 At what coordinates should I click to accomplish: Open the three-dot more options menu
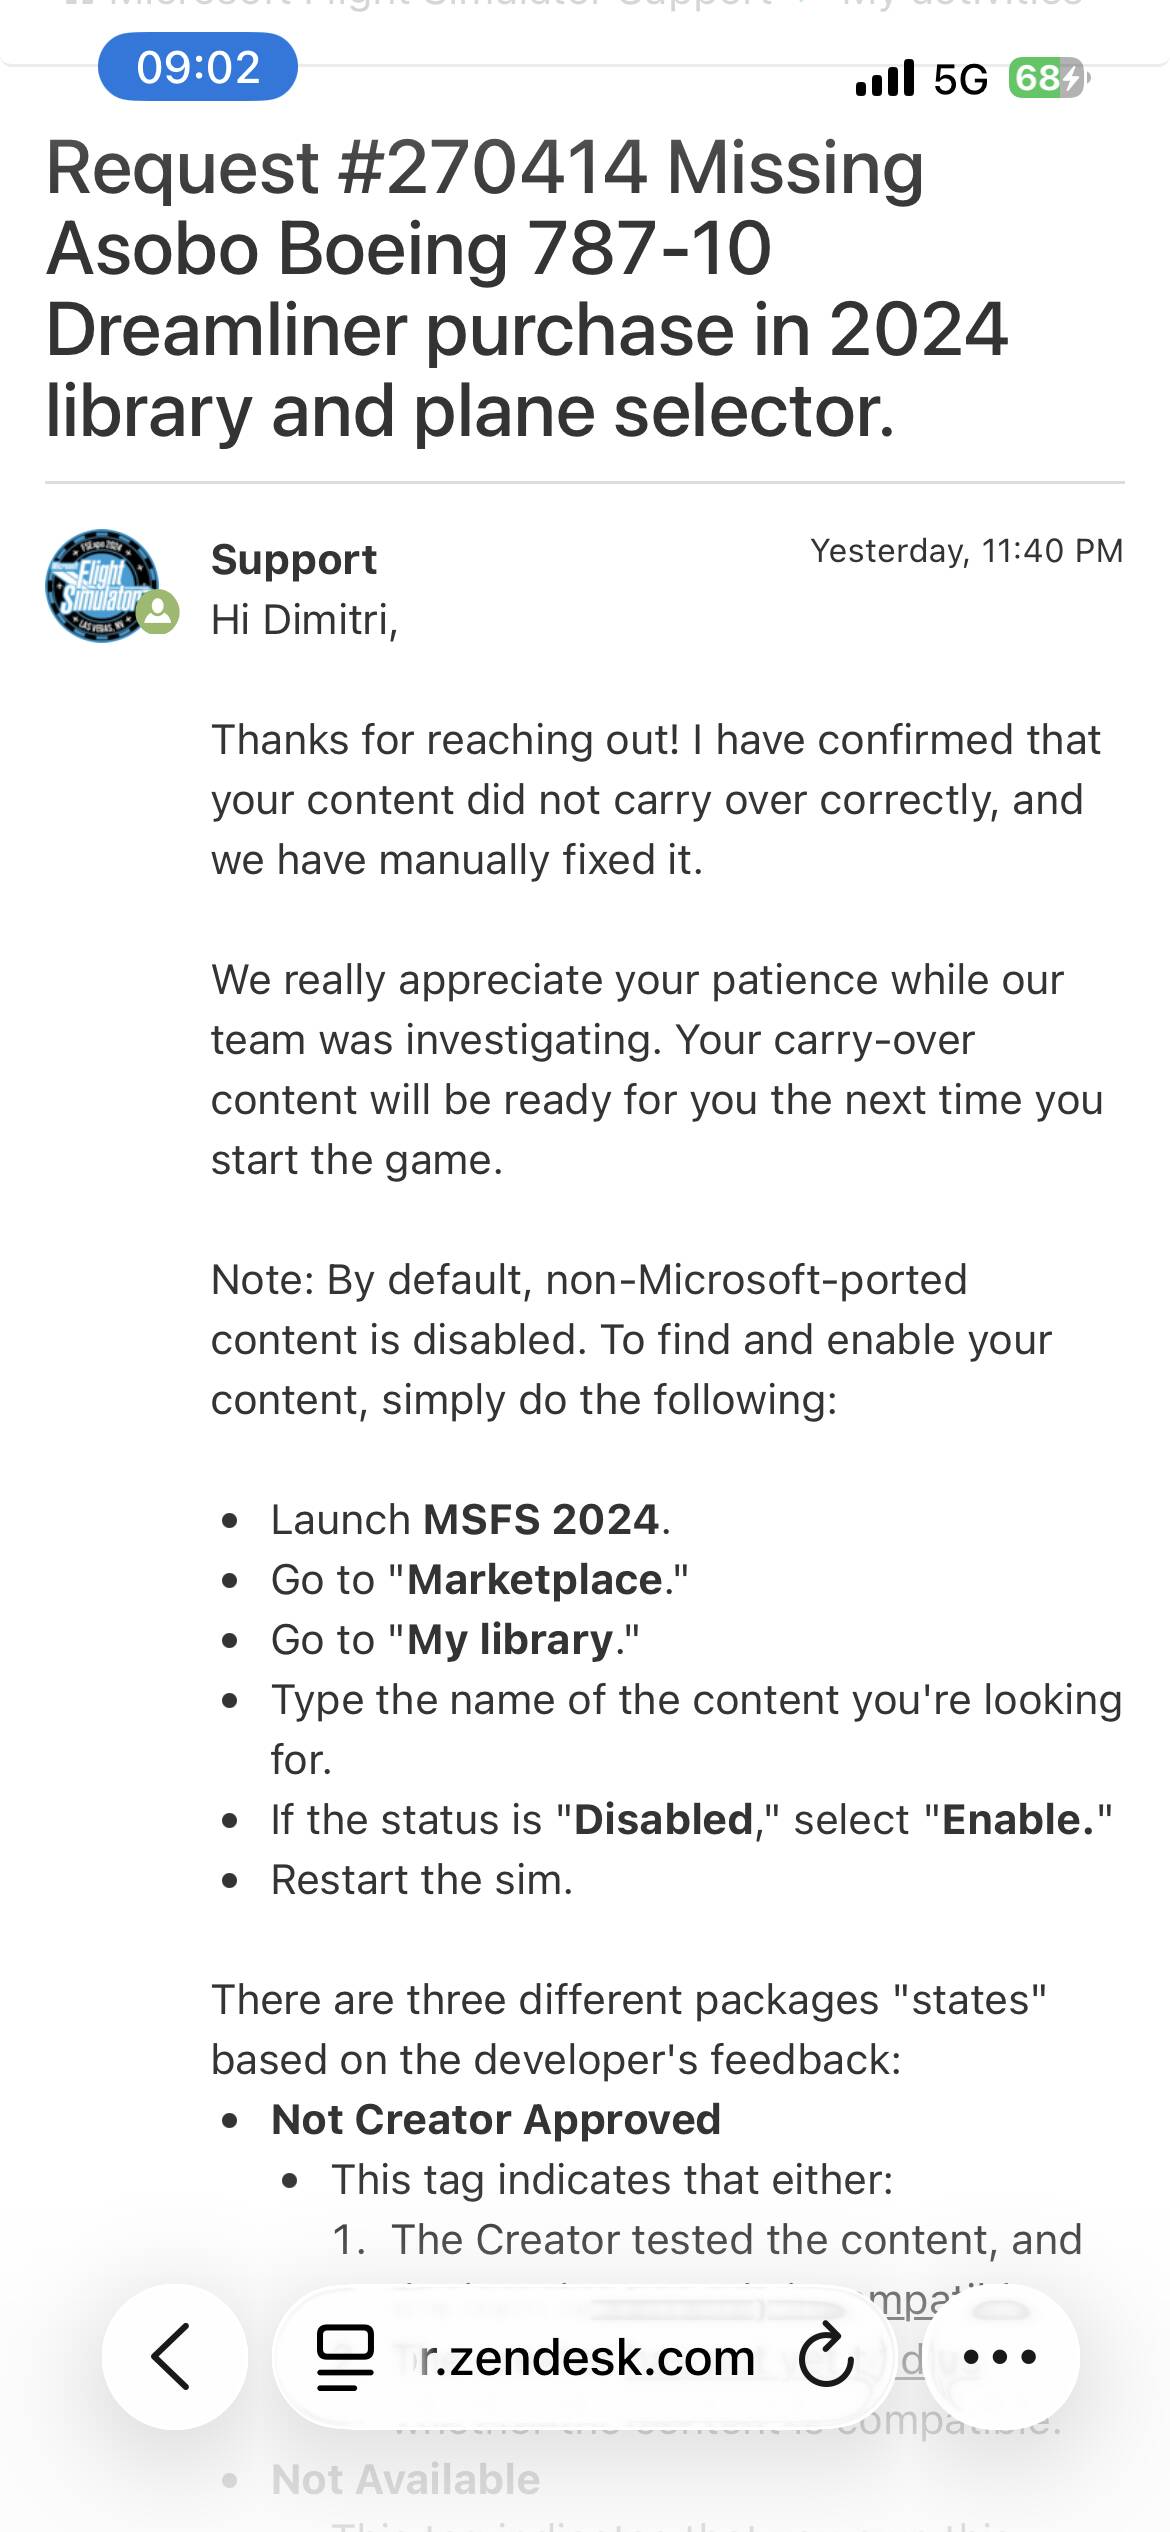pos(999,2357)
